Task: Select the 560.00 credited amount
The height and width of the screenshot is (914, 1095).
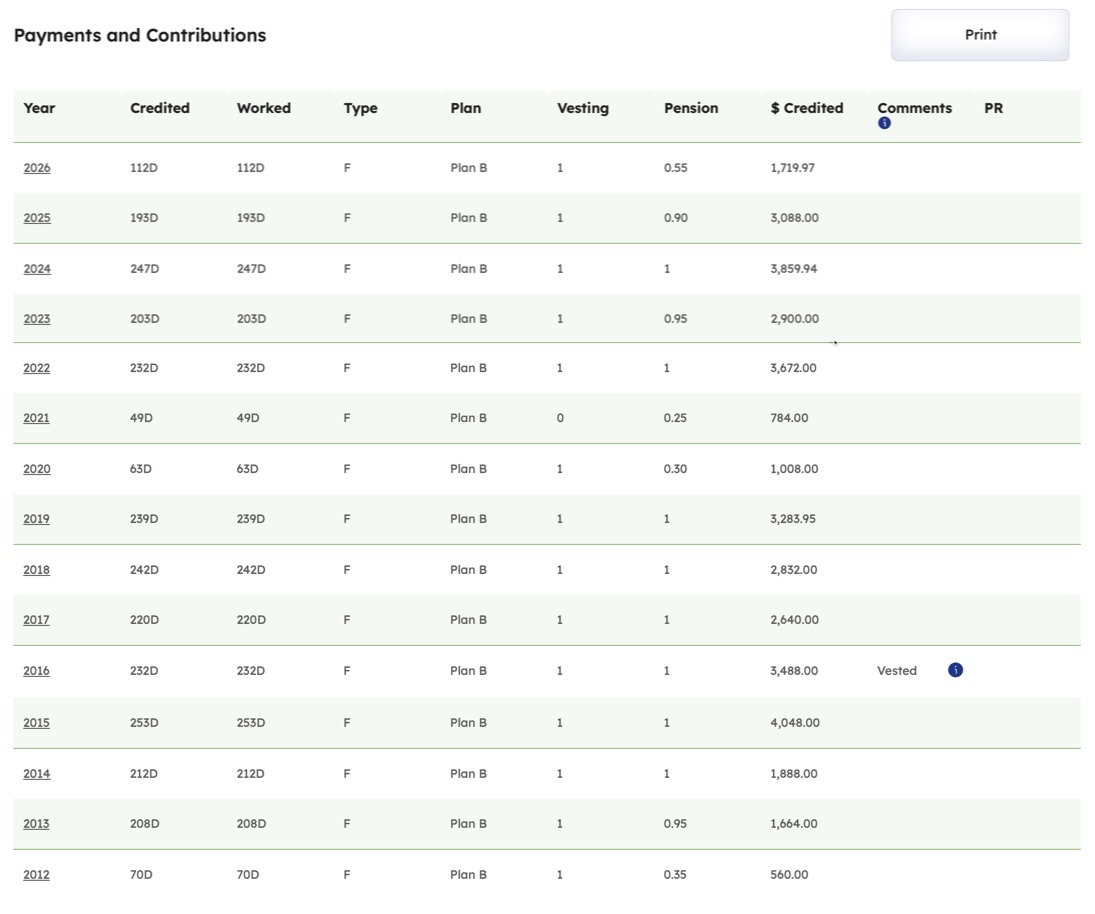Action: (x=789, y=874)
